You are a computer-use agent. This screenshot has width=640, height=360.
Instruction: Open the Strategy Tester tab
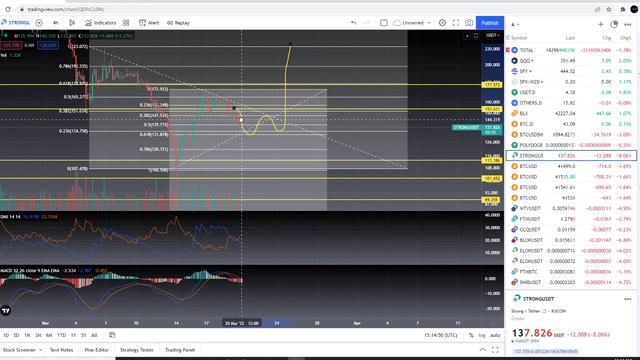point(137,350)
